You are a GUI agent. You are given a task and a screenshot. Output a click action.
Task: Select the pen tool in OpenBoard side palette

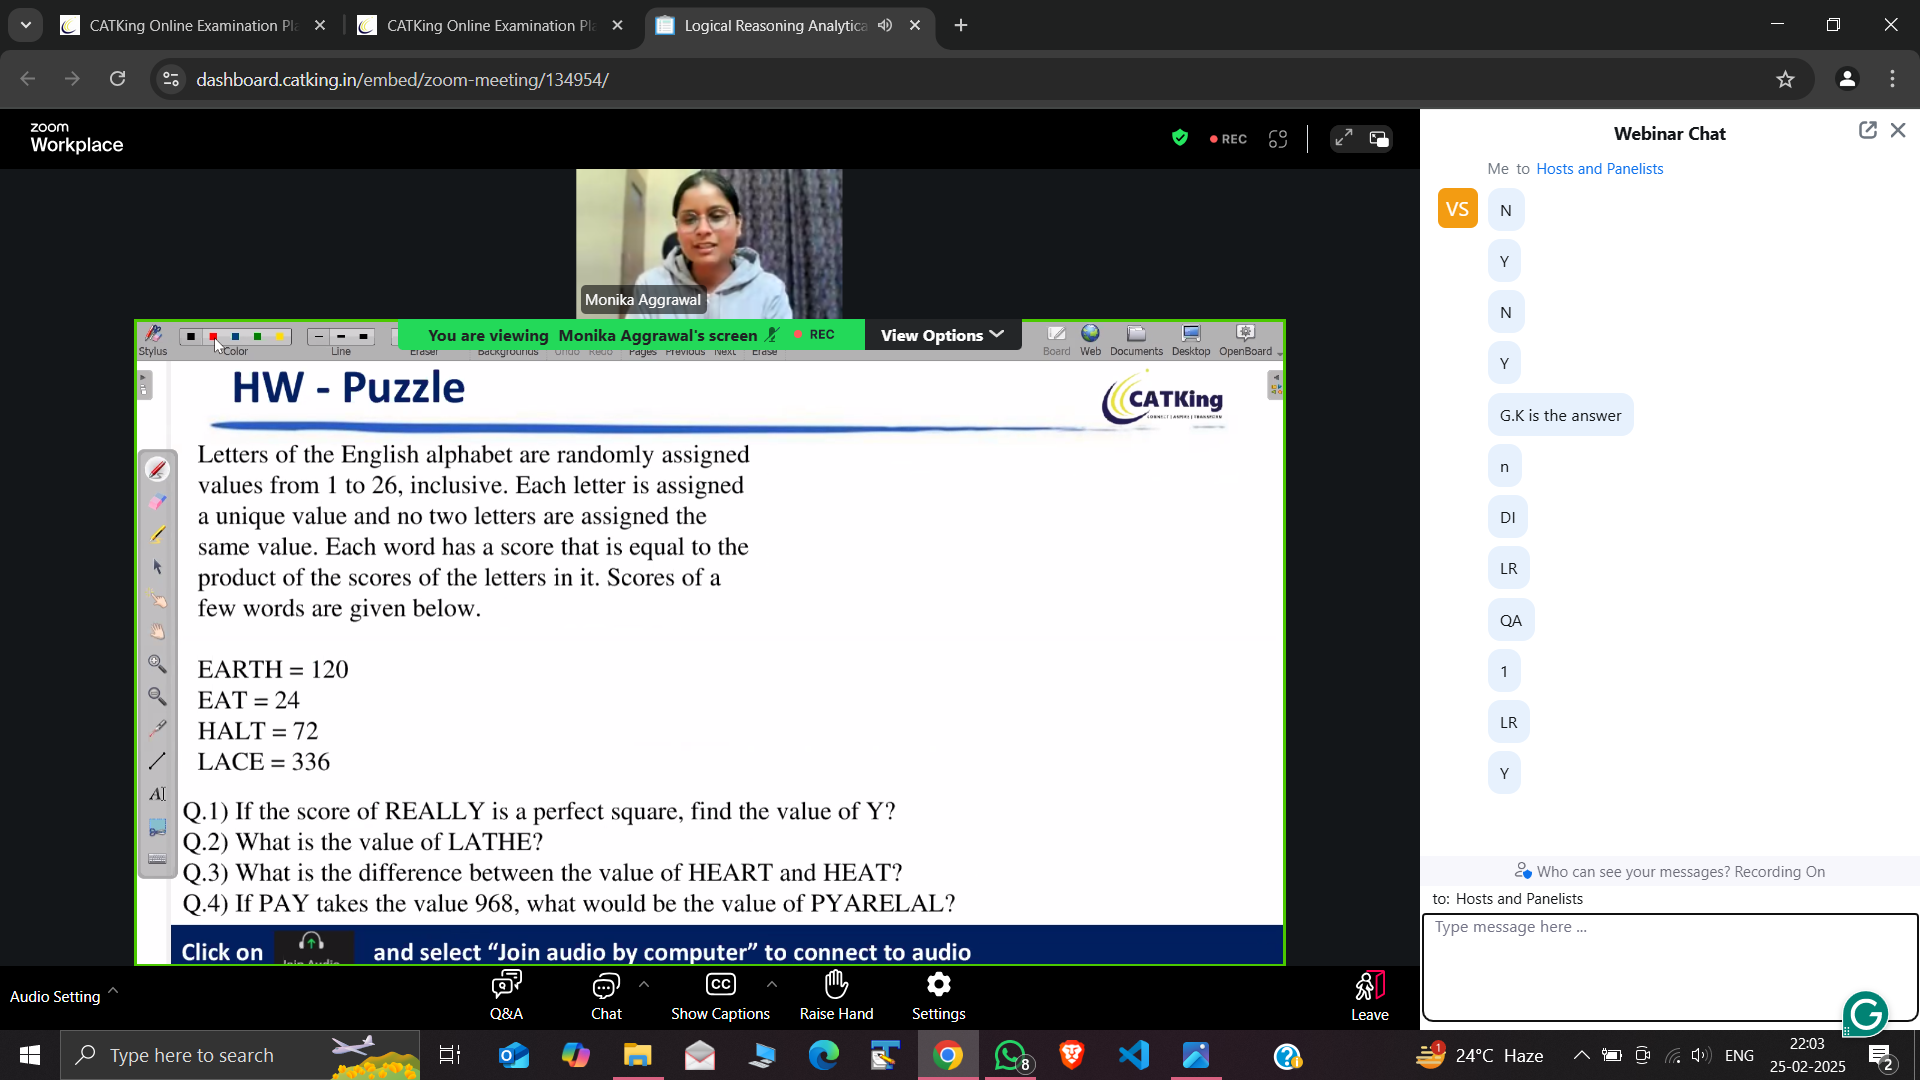click(x=158, y=469)
